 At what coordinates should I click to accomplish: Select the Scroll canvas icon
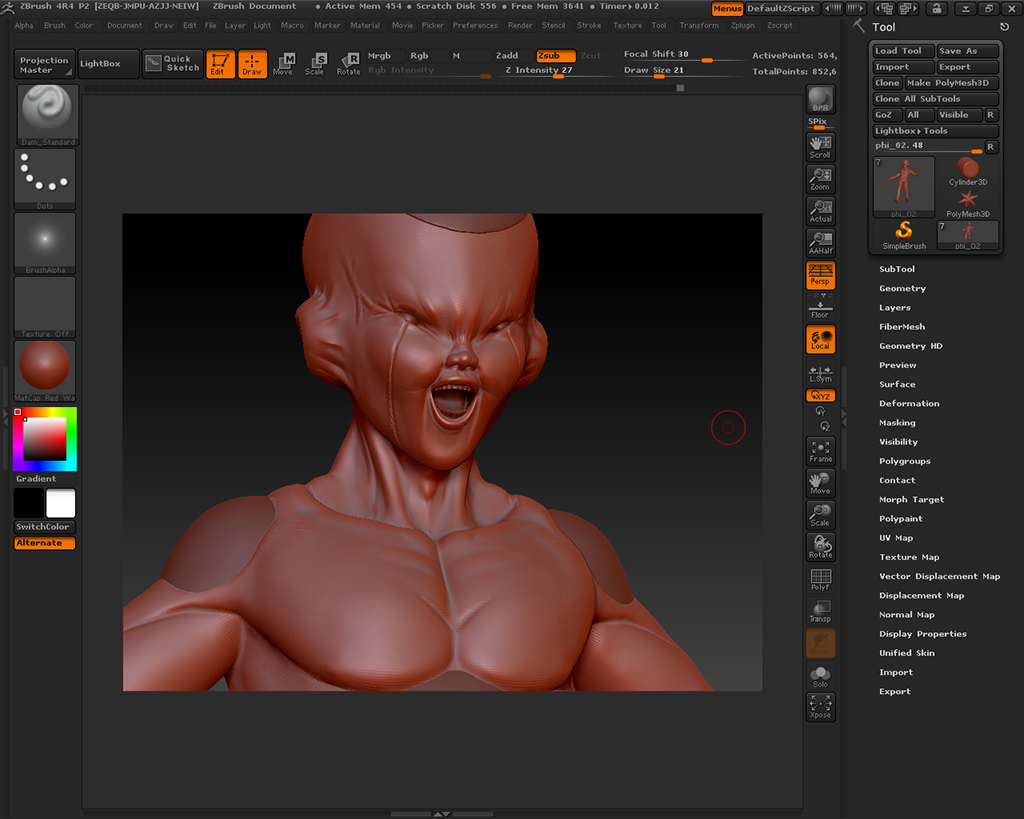[x=820, y=147]
